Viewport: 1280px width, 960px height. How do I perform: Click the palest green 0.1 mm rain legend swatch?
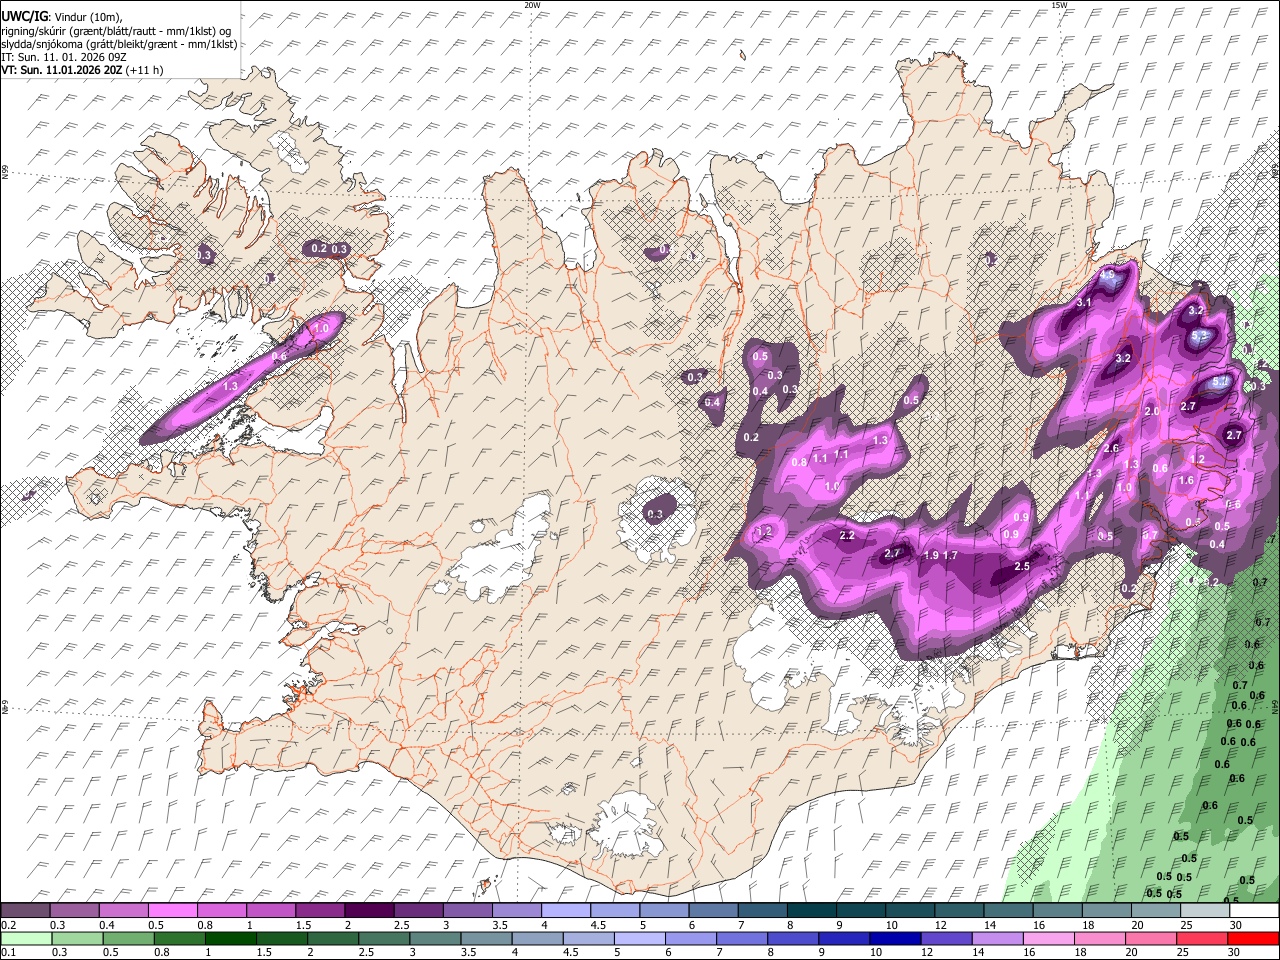26,938
